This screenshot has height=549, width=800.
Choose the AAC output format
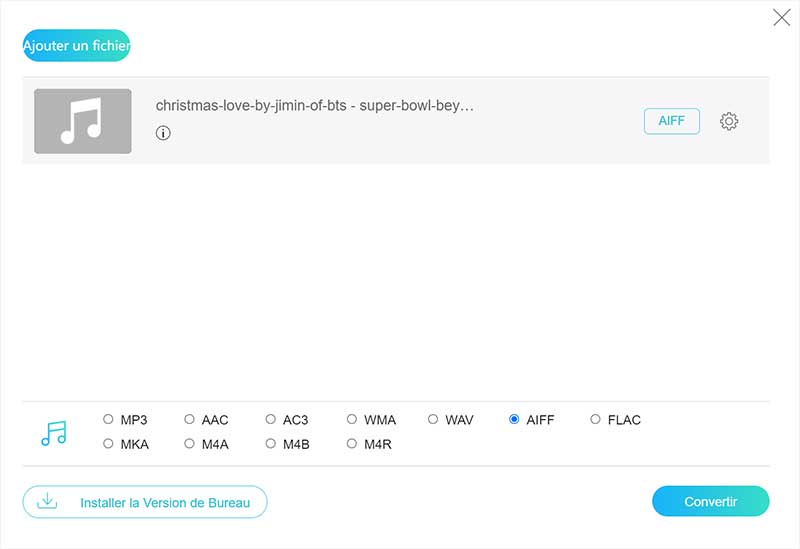[x=189, y=420]
